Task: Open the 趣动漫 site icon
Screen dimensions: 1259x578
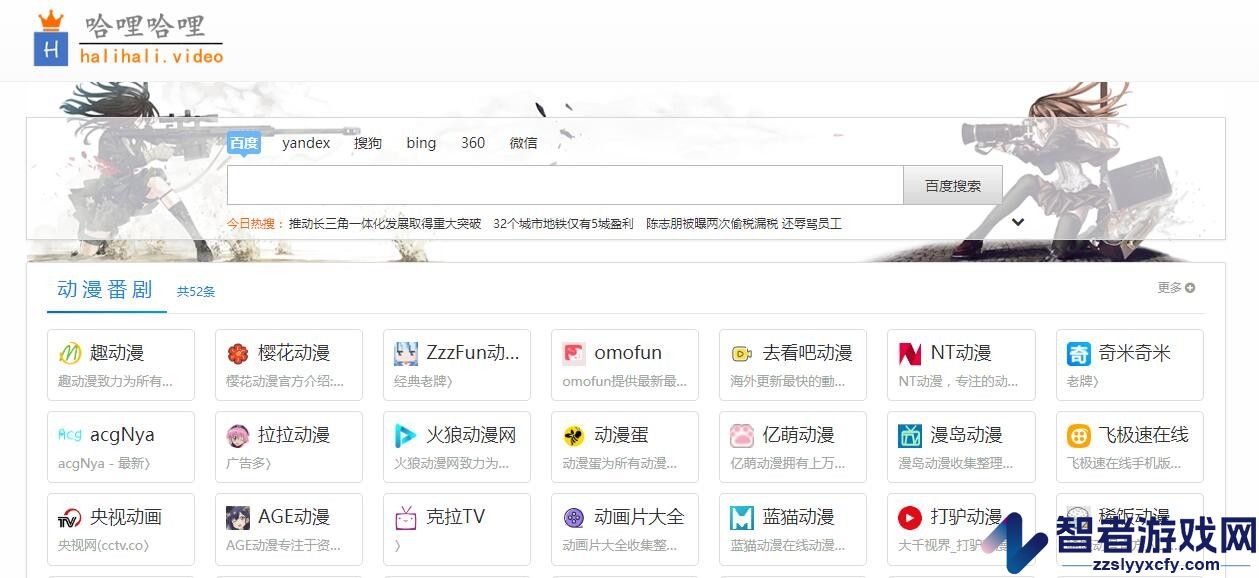Action: click(x=70, y=353)
